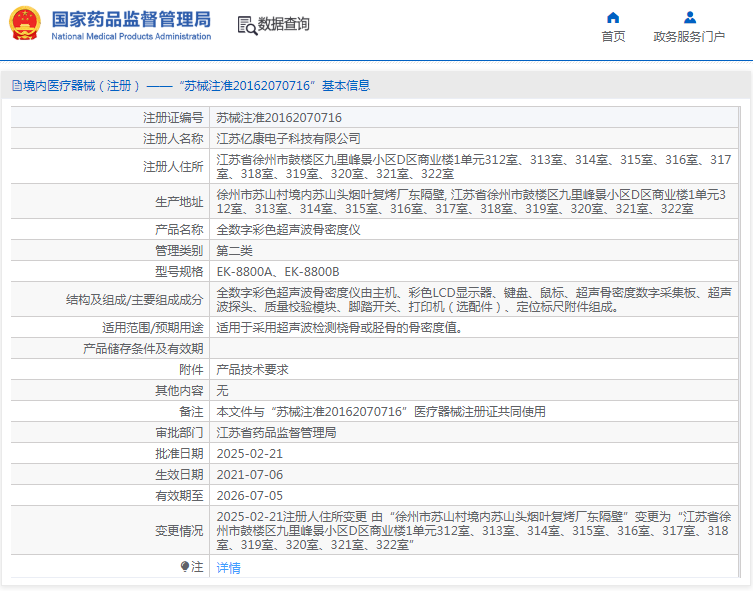753x591 pixels.
Task: Click the national emblem logo
Action: [25, 23]
